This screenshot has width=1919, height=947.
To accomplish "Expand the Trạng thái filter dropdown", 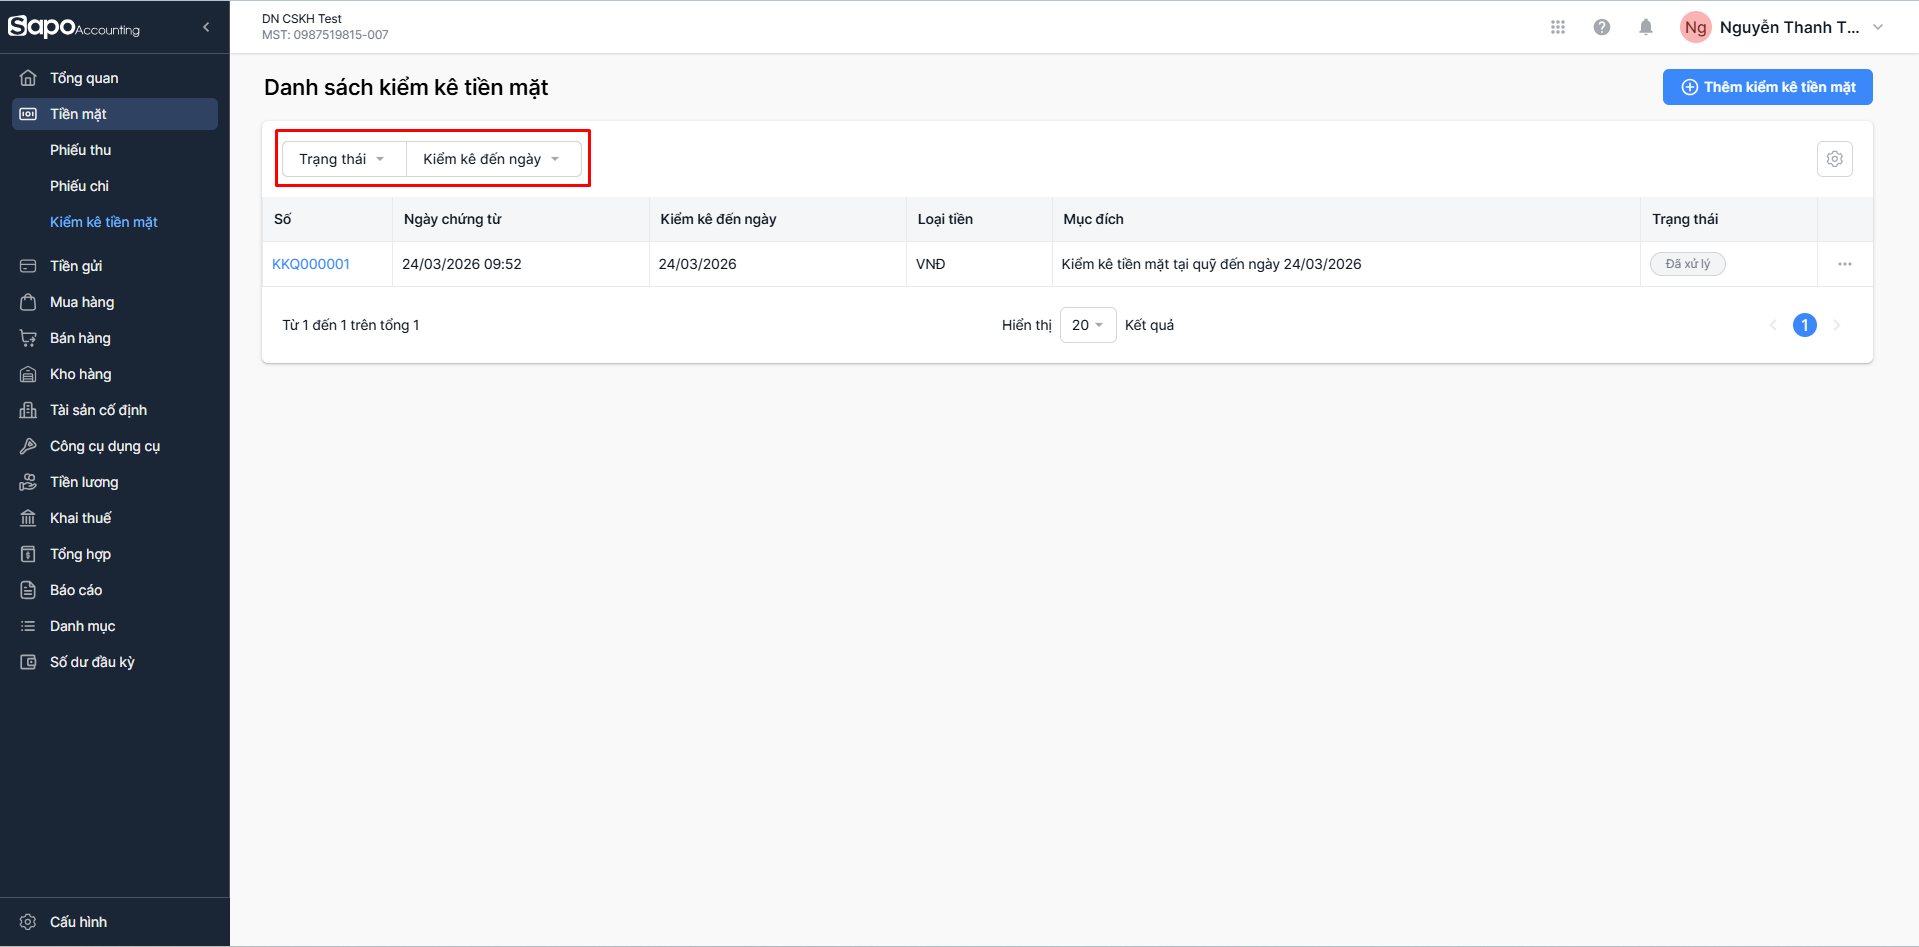I will point(343,159).
